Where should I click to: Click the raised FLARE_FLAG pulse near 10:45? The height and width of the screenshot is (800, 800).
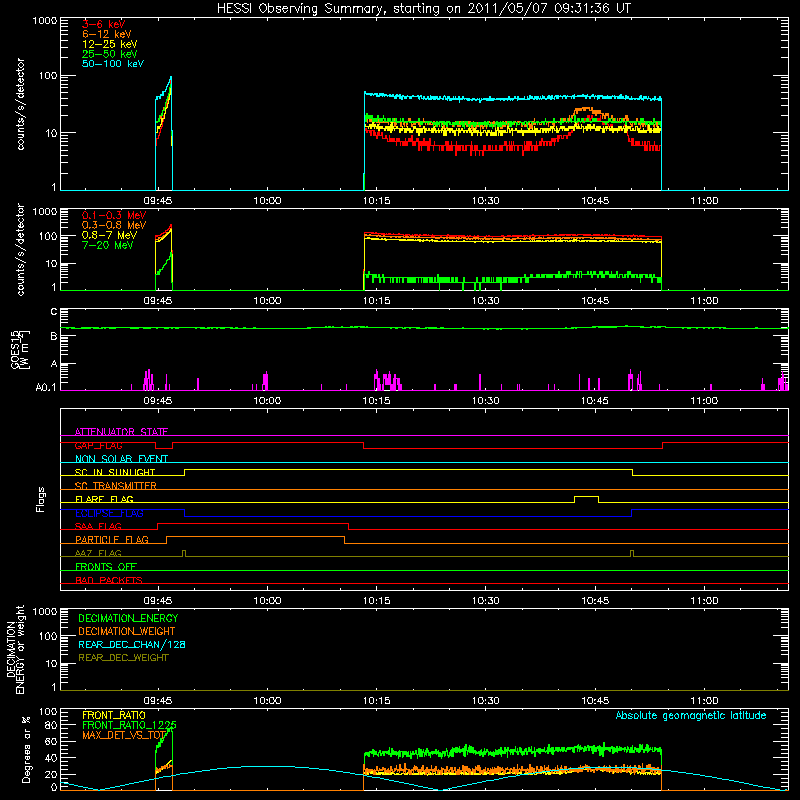[586, 497]
